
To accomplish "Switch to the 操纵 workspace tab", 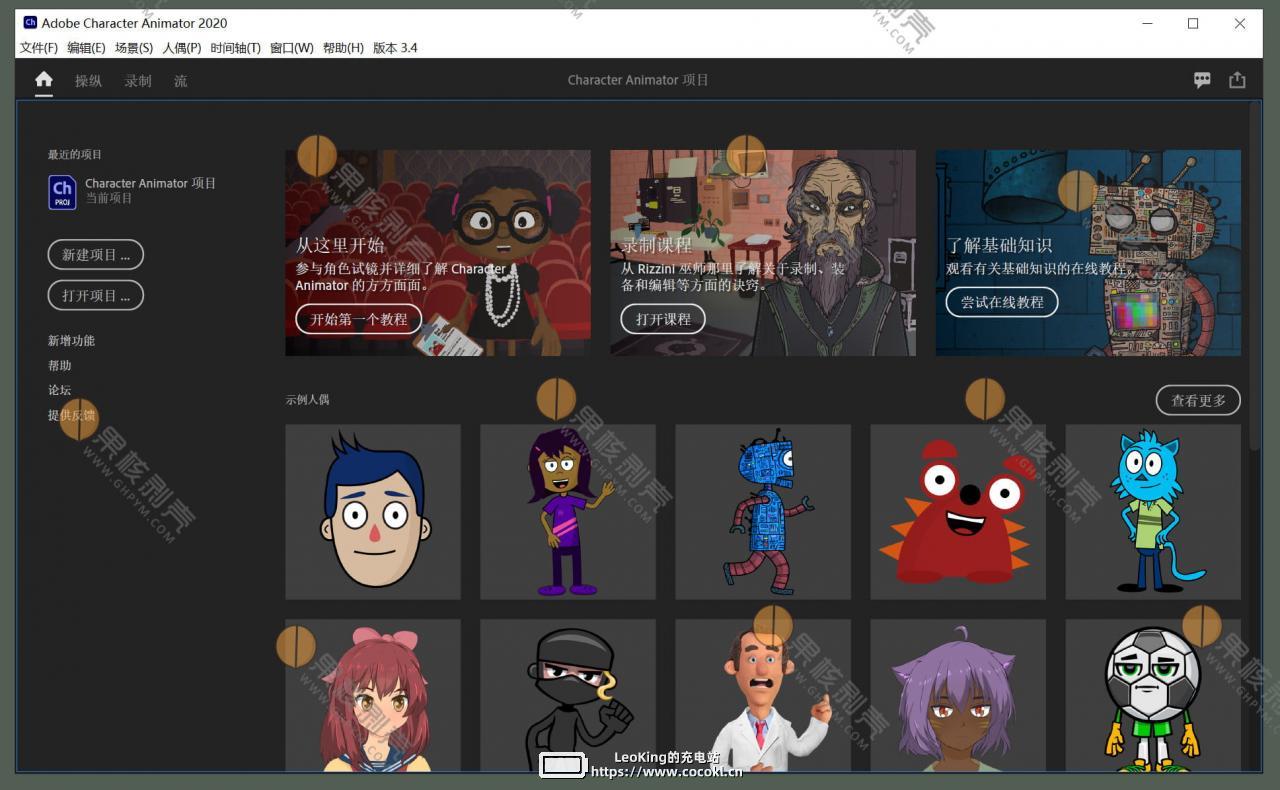I will click(88, 81).
